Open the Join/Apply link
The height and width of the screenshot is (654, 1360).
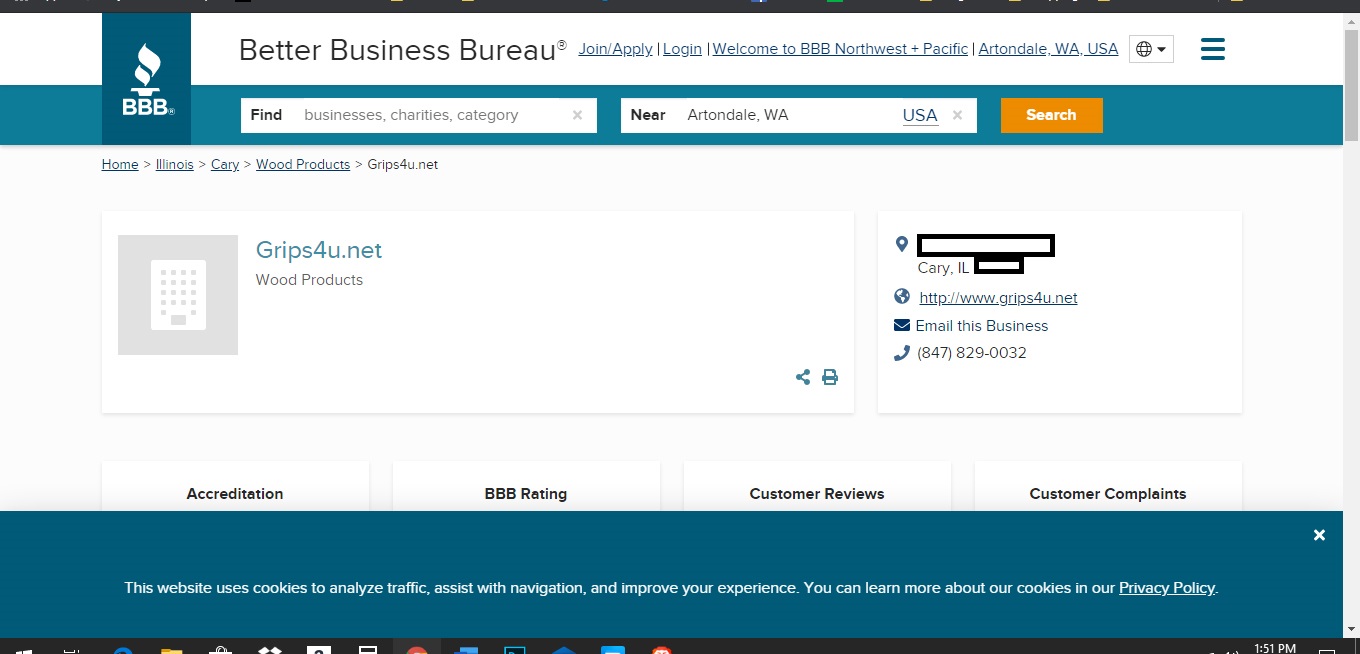615,49
